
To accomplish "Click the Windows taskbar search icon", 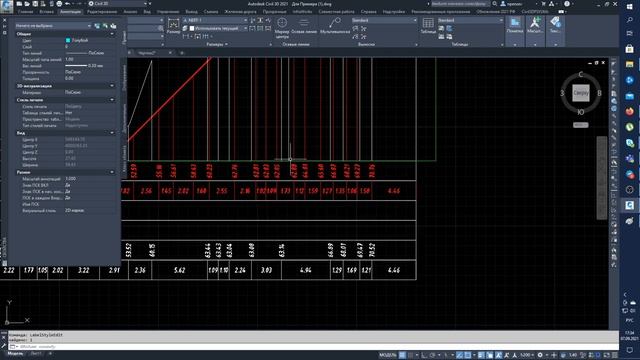I will click(x=629, y=20).
